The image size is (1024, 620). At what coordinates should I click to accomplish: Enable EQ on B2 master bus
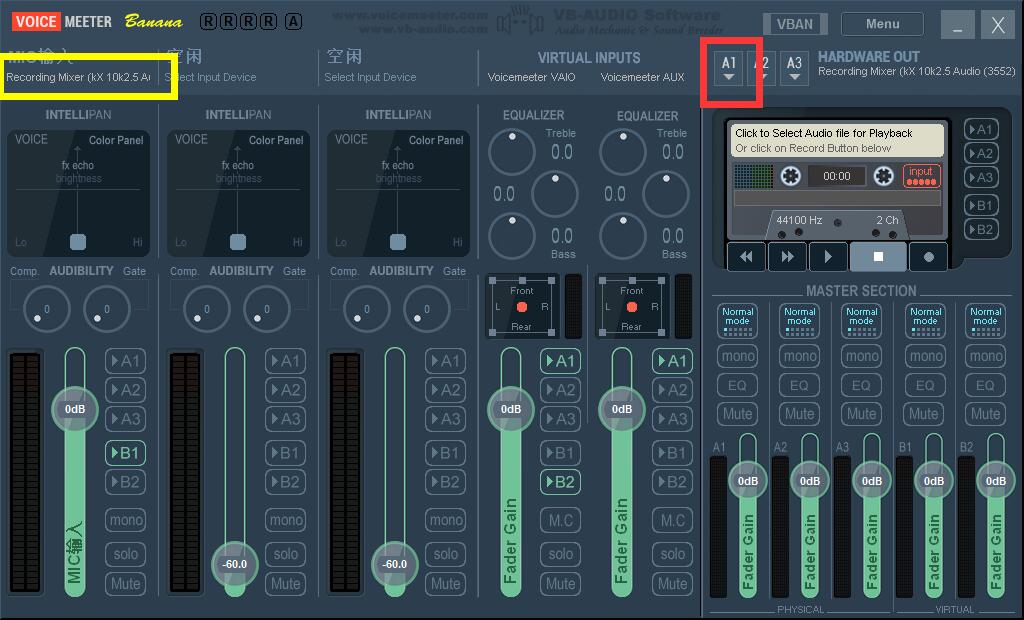click(x=985, y=385)
